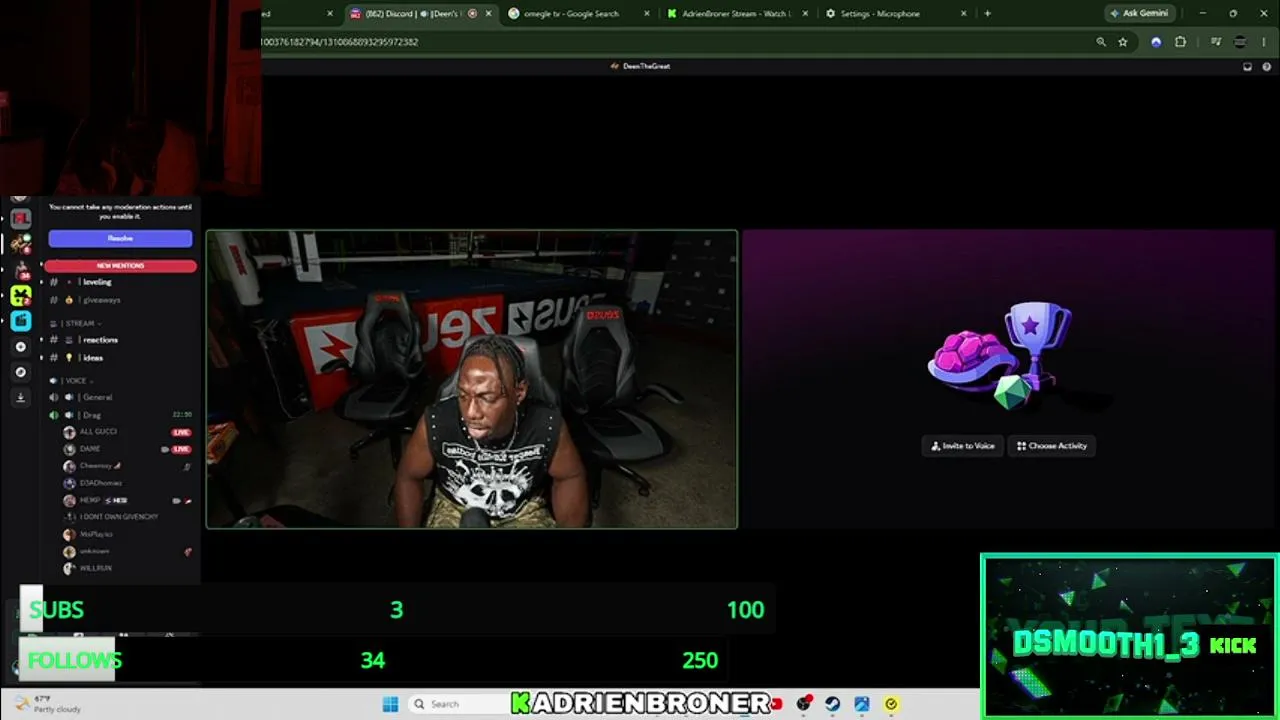
Task: Open the reactions text channel
Action: pyautogui.click(x=120, y=340)
